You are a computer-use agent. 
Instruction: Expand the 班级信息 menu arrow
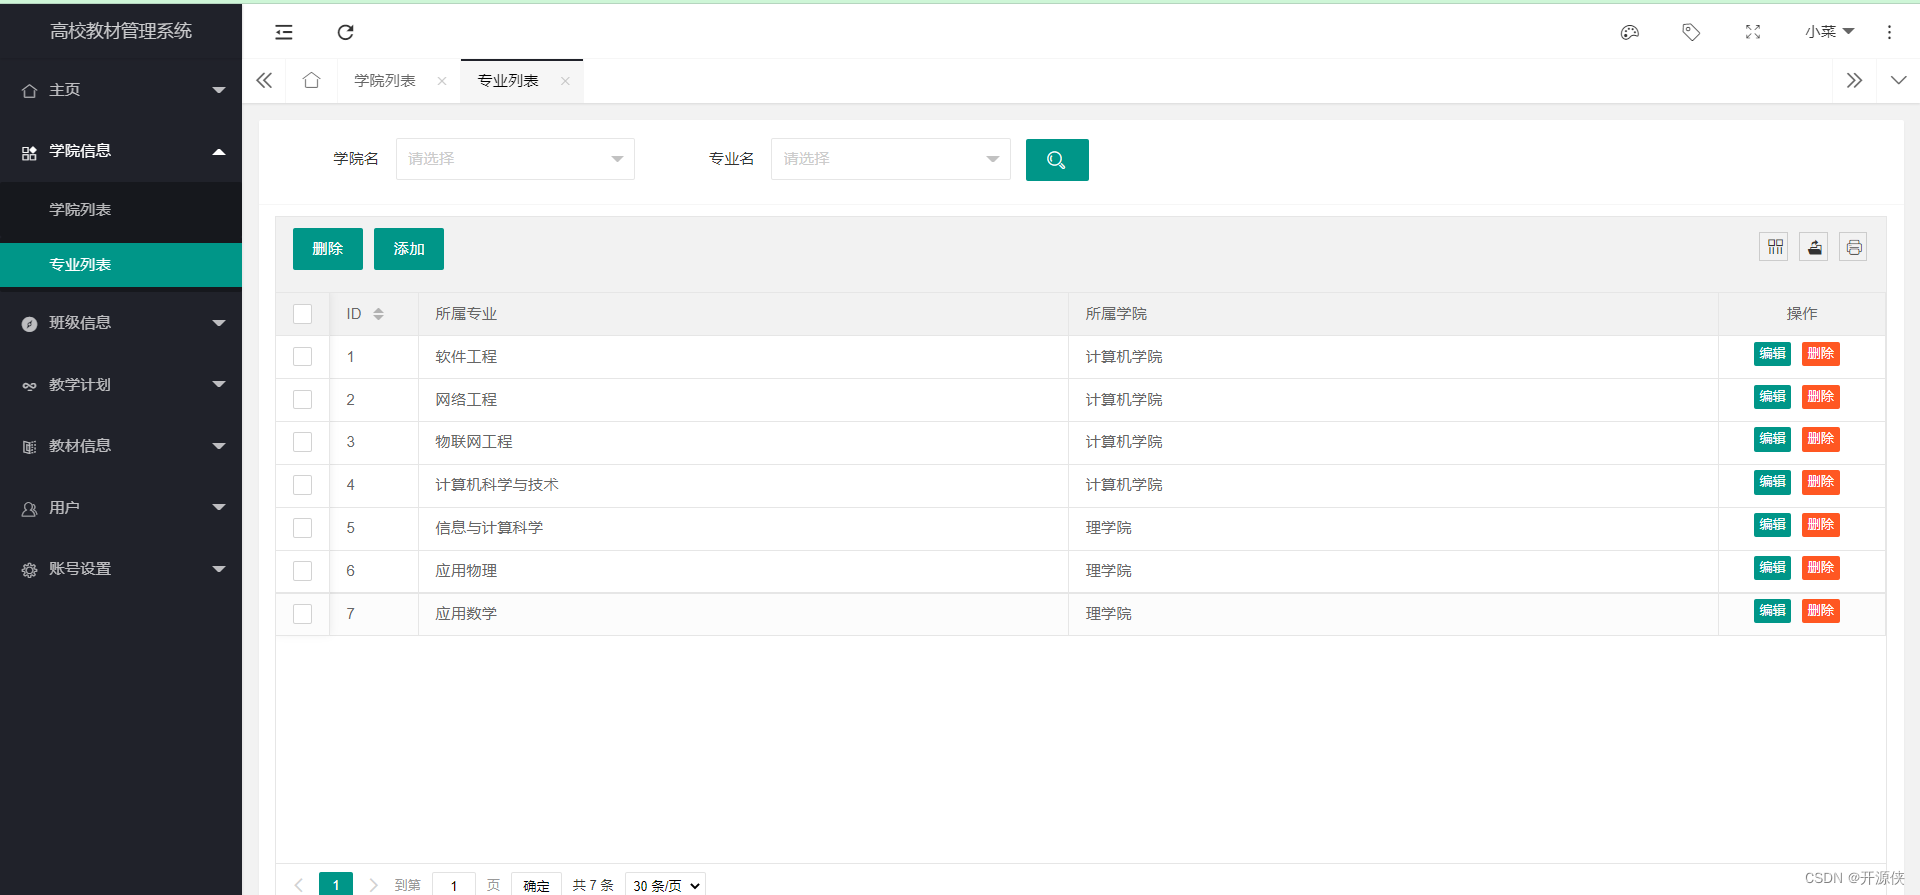(219, 323)
